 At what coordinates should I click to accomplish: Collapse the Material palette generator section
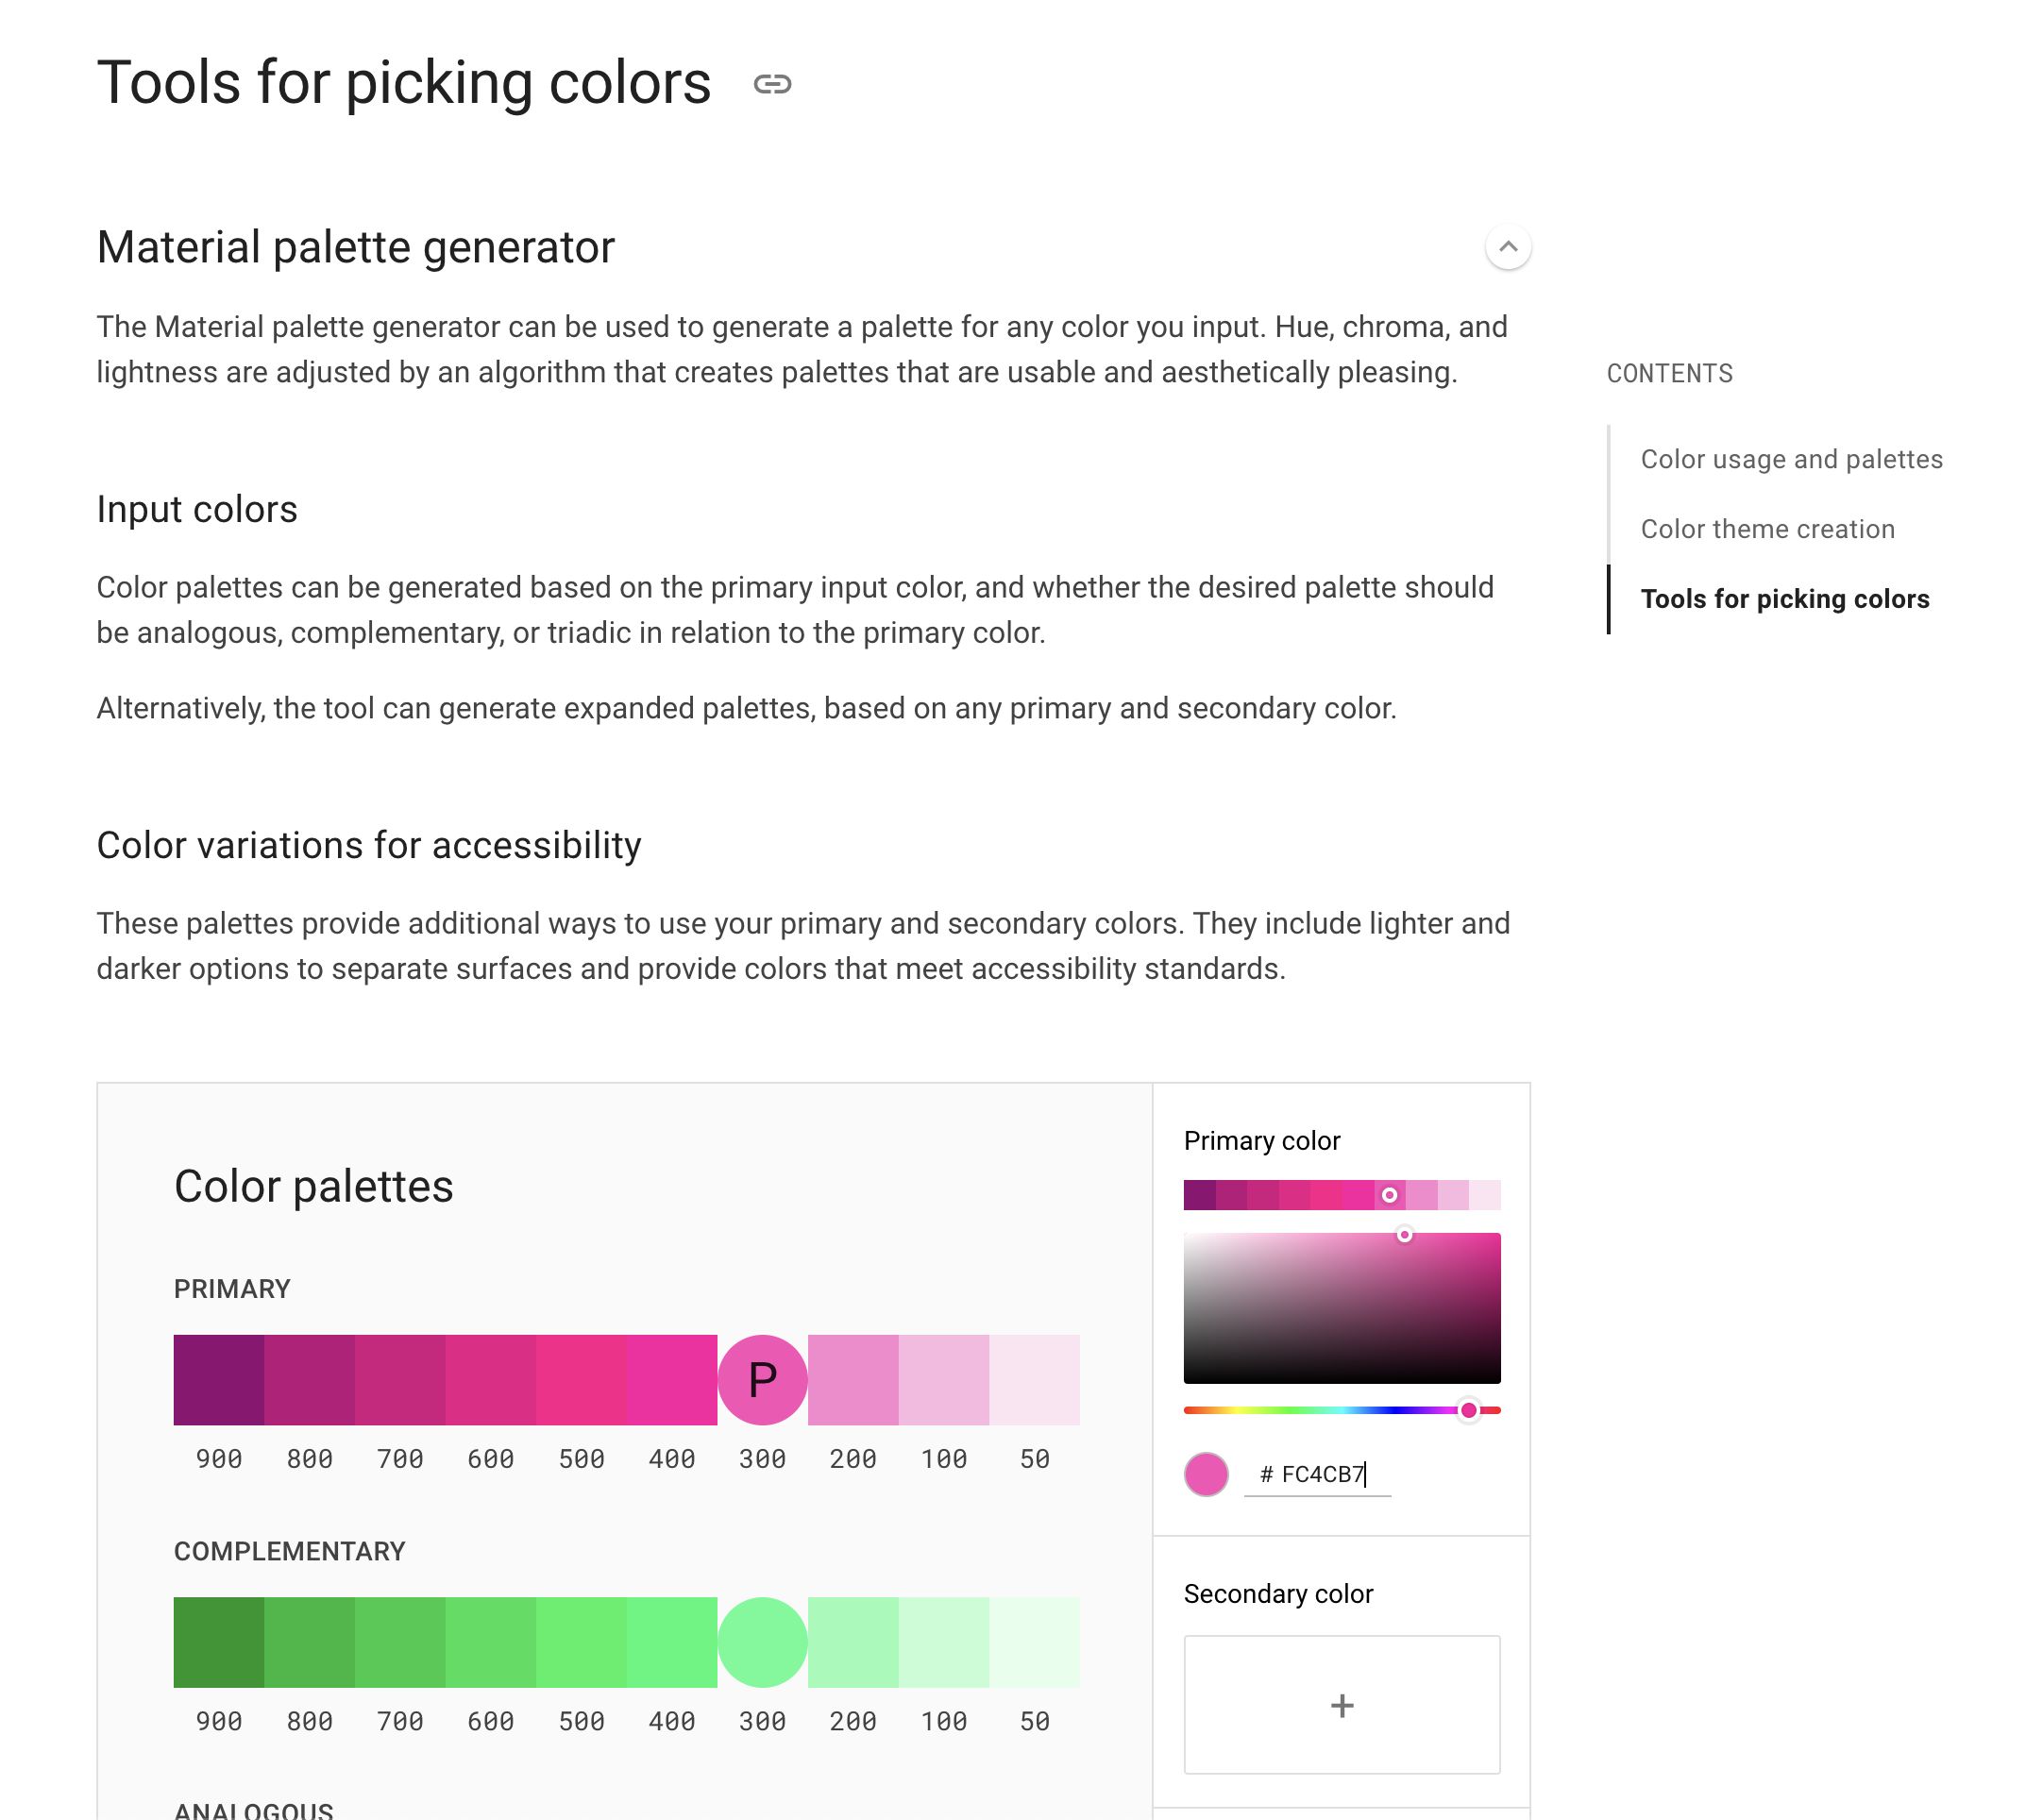click(1508, 246)
